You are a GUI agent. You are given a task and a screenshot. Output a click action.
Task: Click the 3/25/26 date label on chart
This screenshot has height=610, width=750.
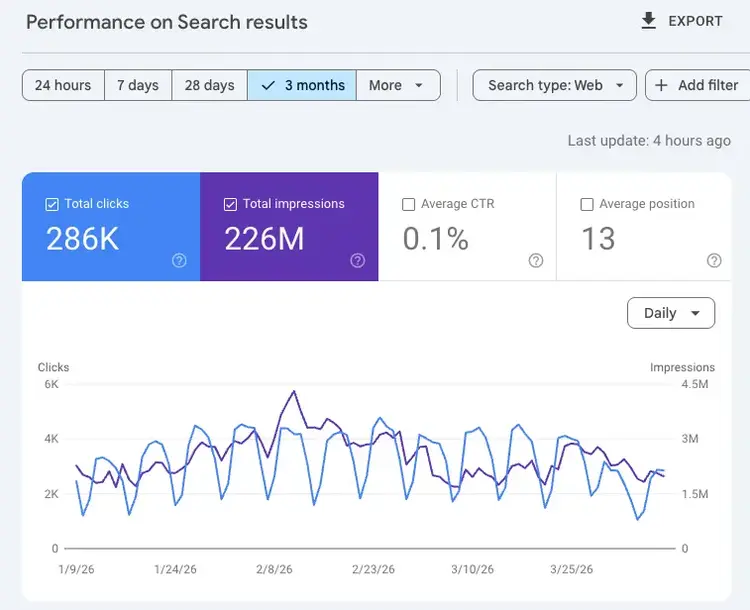click(x=571, y=569)
